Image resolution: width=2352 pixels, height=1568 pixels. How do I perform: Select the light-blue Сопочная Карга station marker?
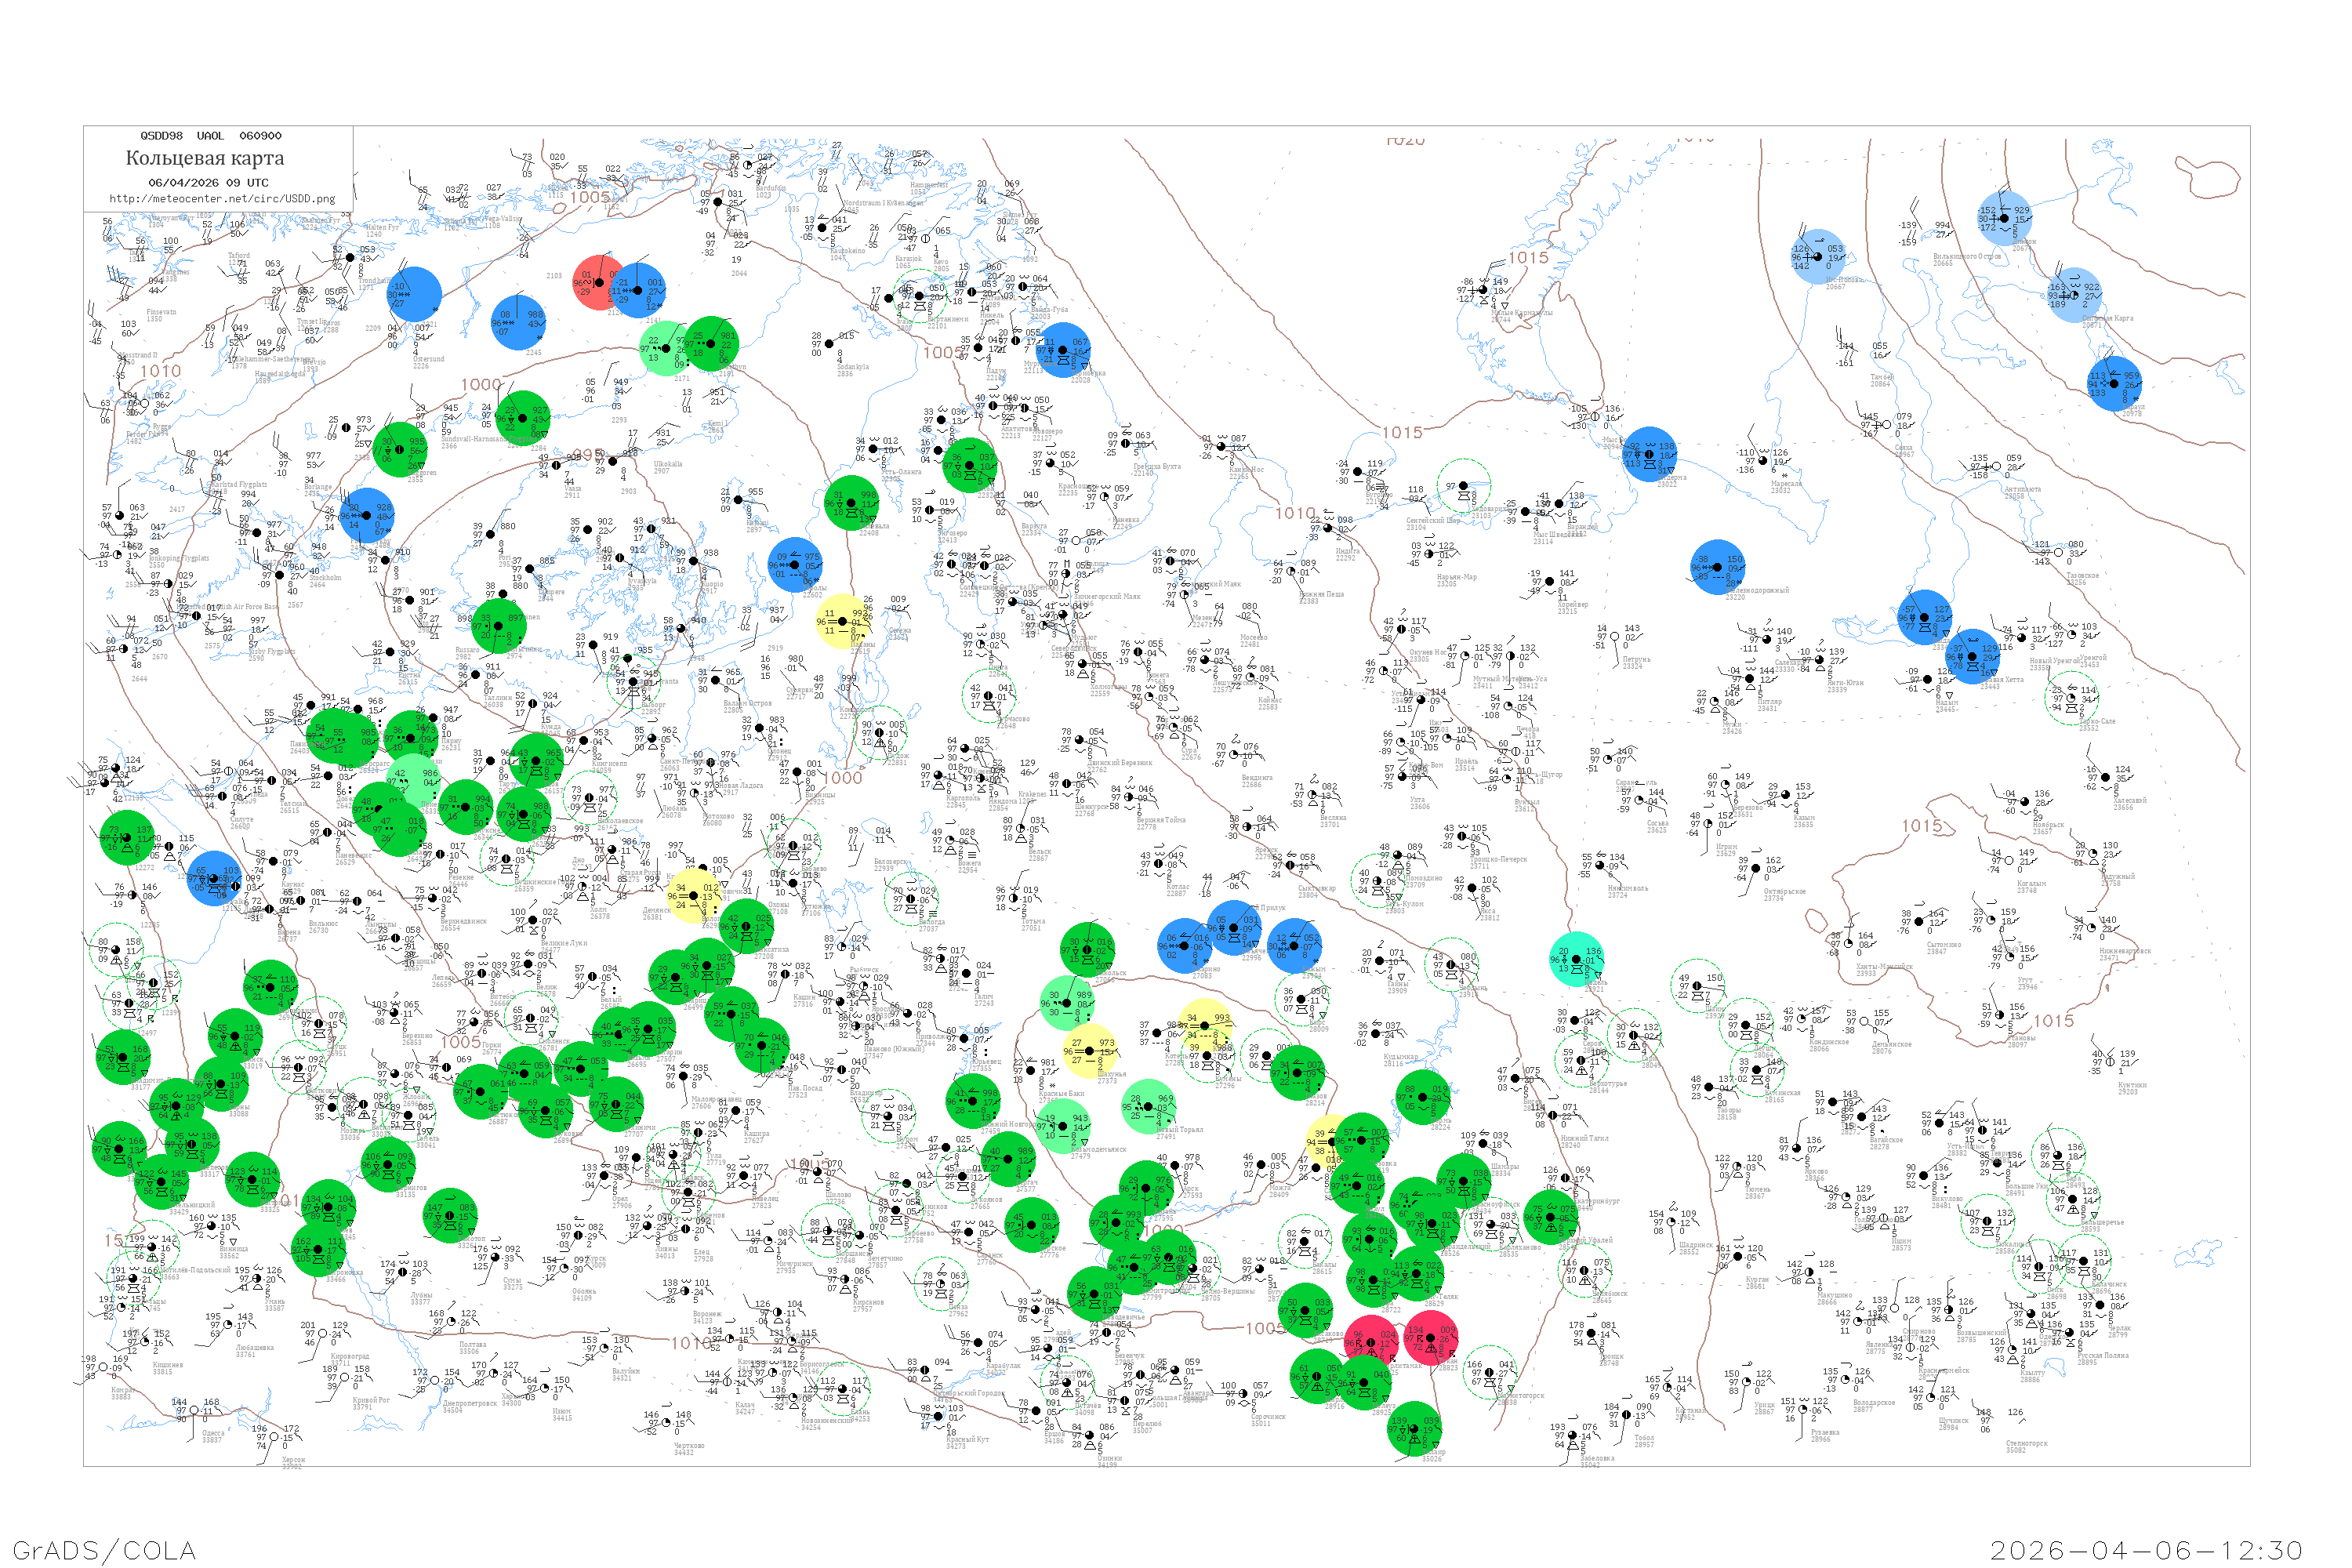[2074, 295]
